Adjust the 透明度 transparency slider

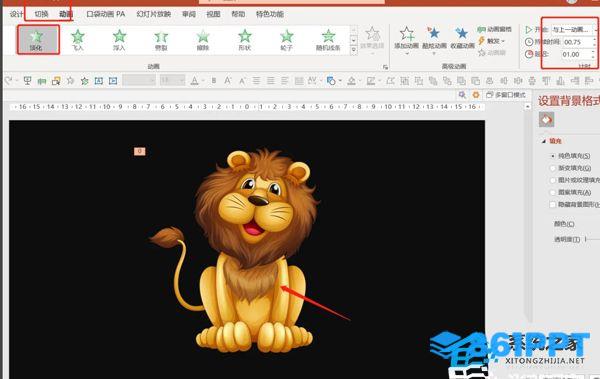click(592, 239)
